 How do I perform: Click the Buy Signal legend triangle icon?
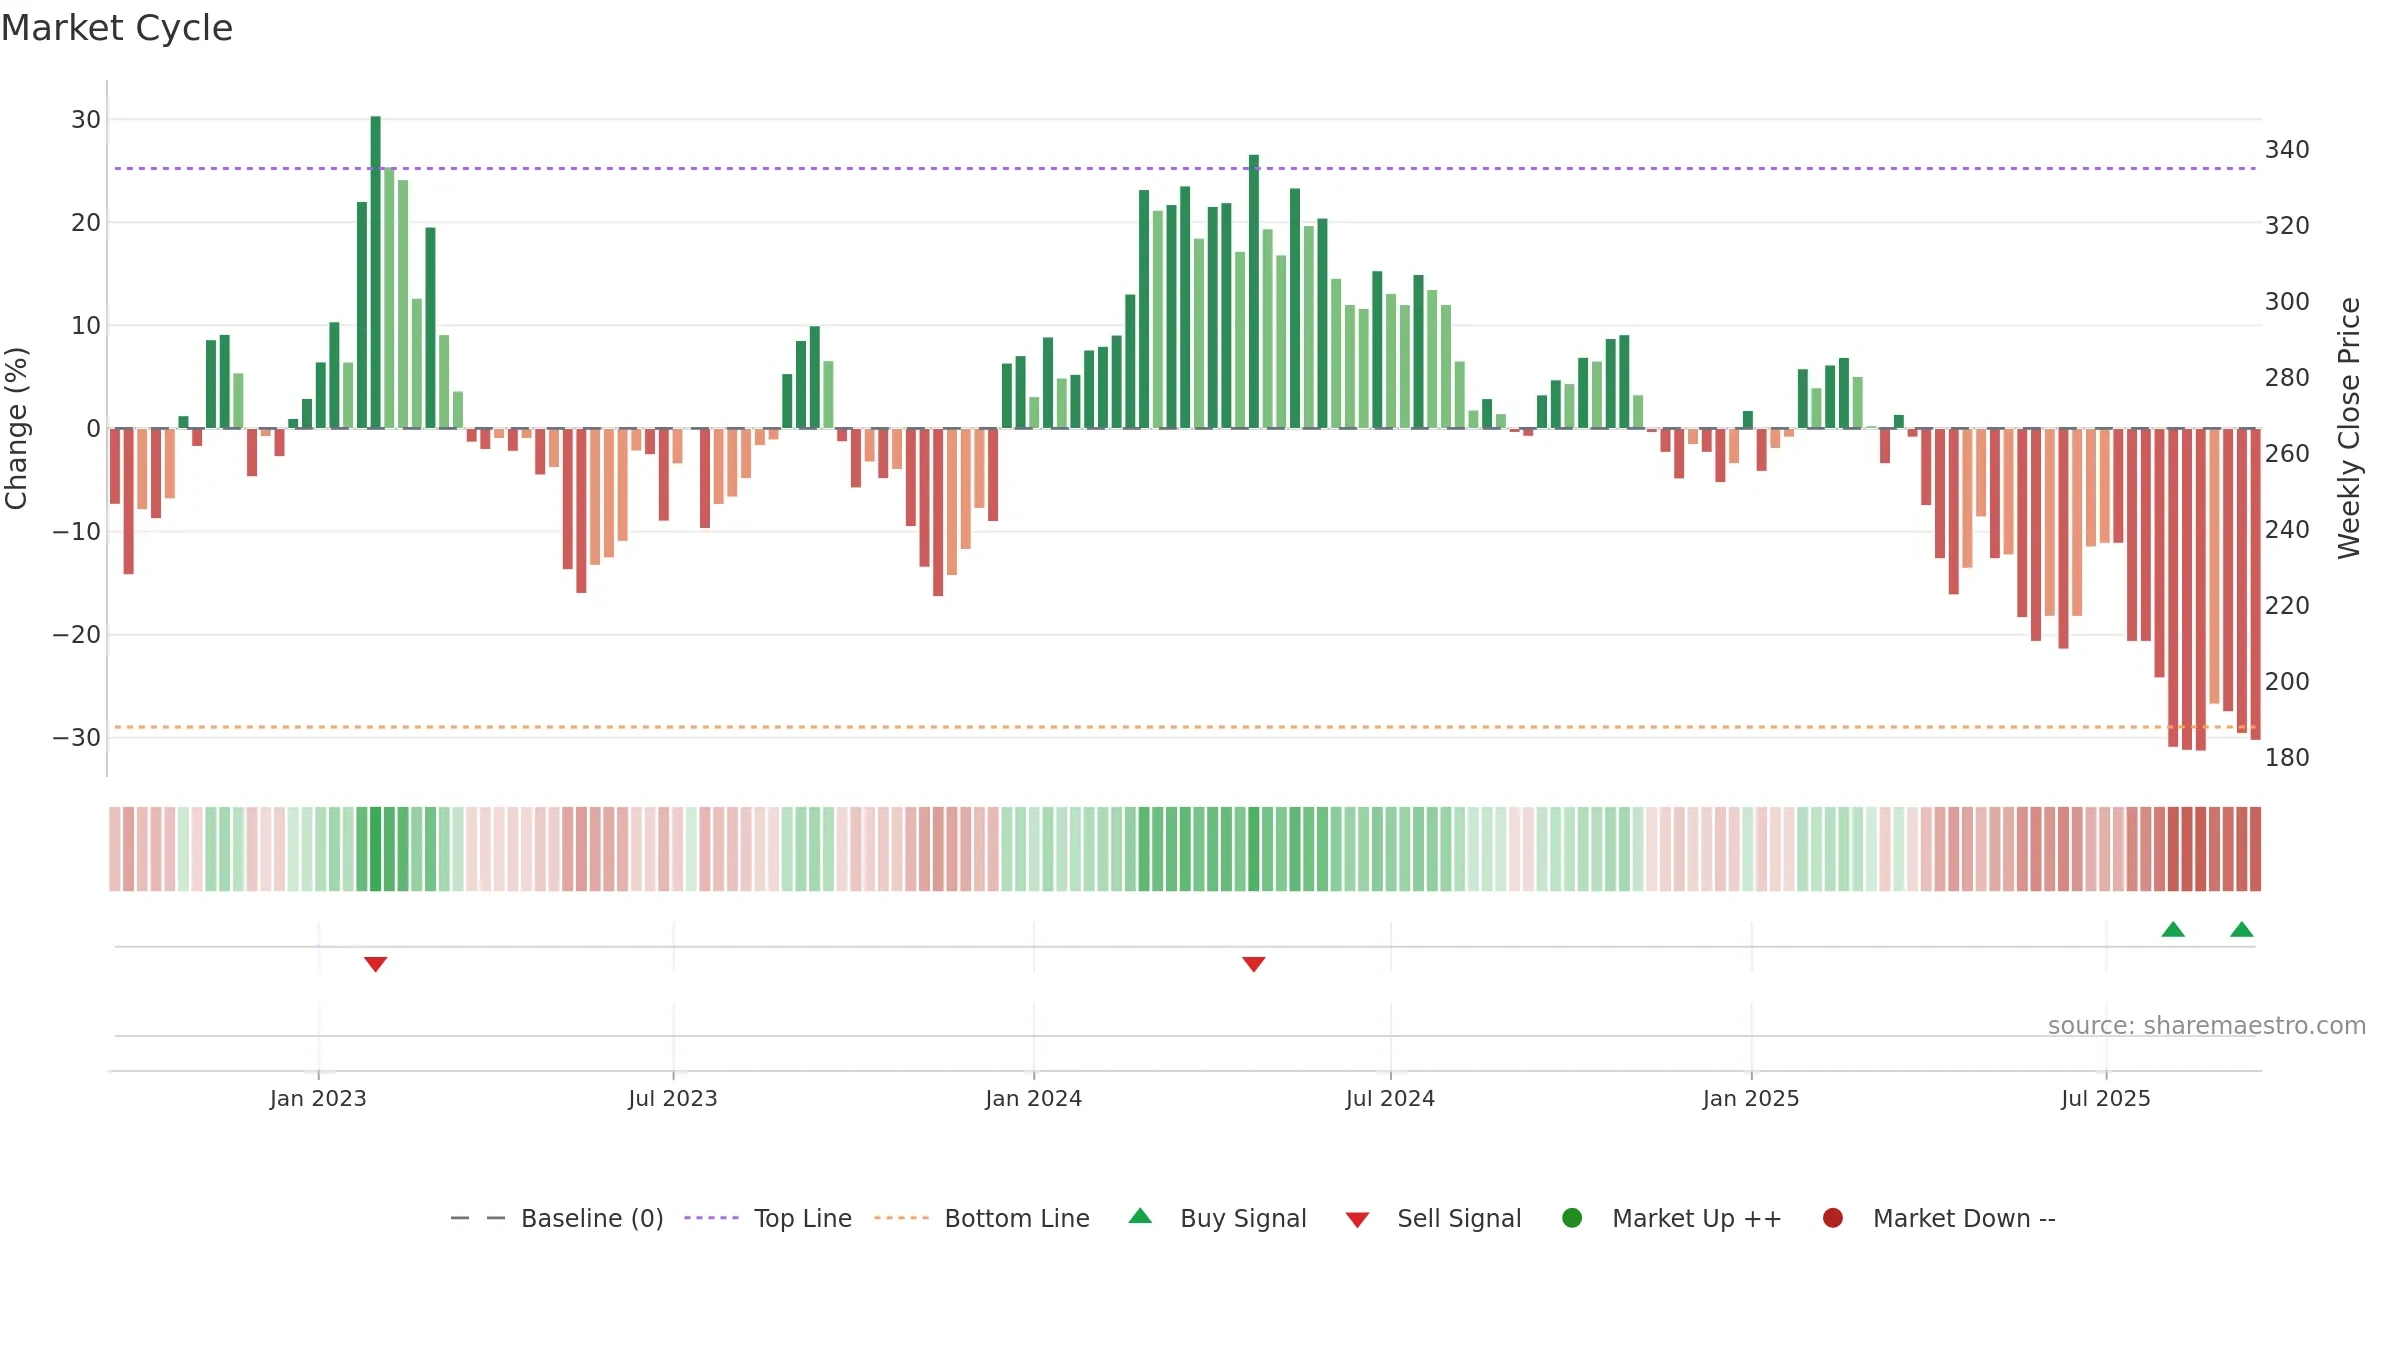[1140, 1216]
